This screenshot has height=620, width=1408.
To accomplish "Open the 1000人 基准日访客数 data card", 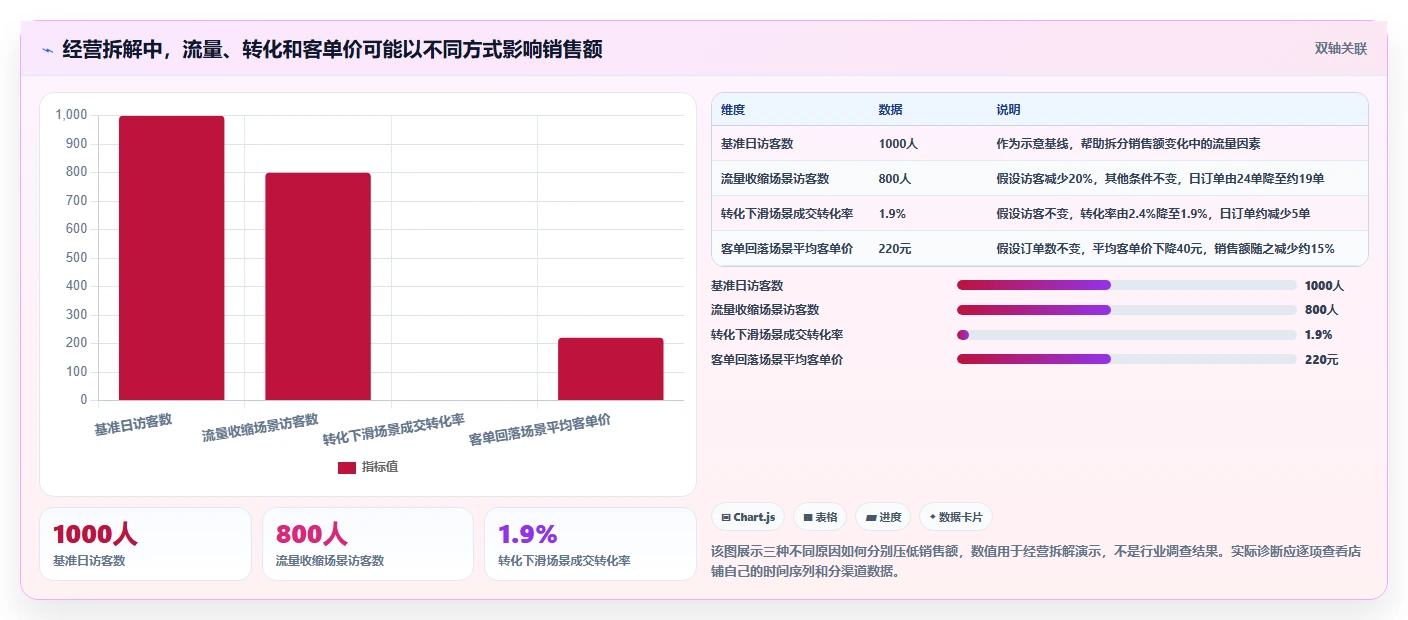I will coord(145,544).
